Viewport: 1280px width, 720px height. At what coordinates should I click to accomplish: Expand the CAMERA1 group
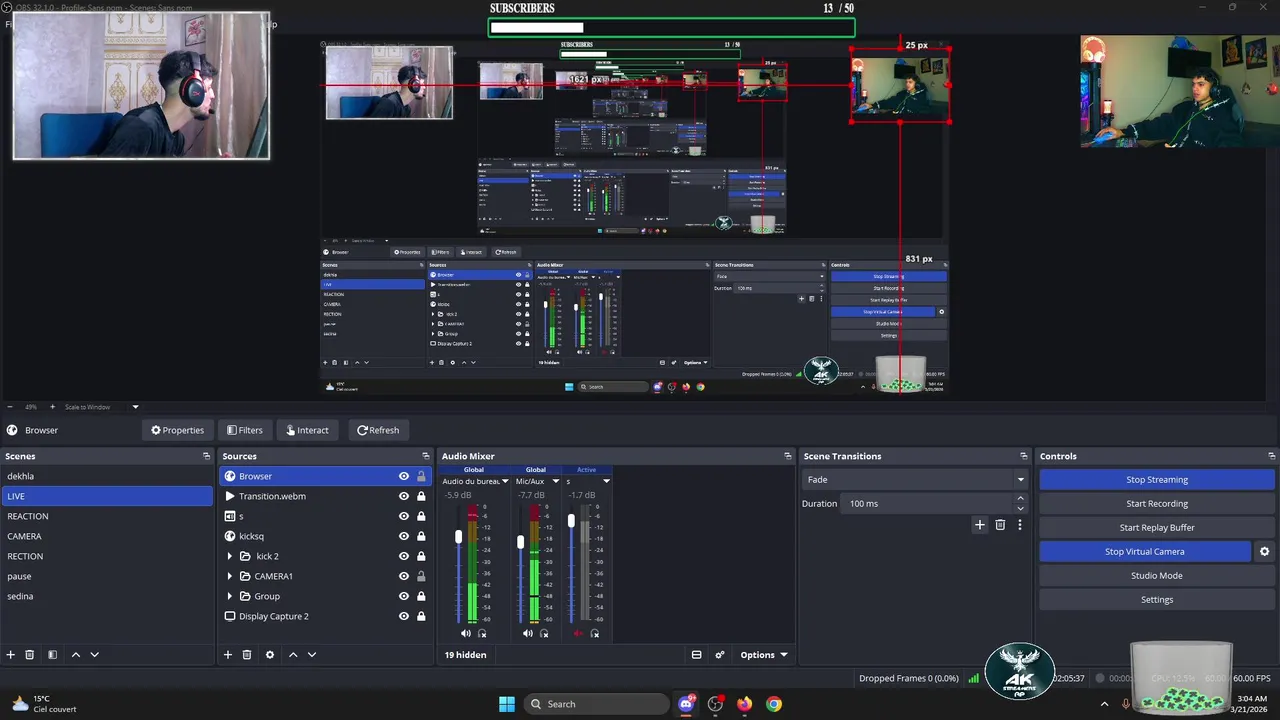coord(230,576)
